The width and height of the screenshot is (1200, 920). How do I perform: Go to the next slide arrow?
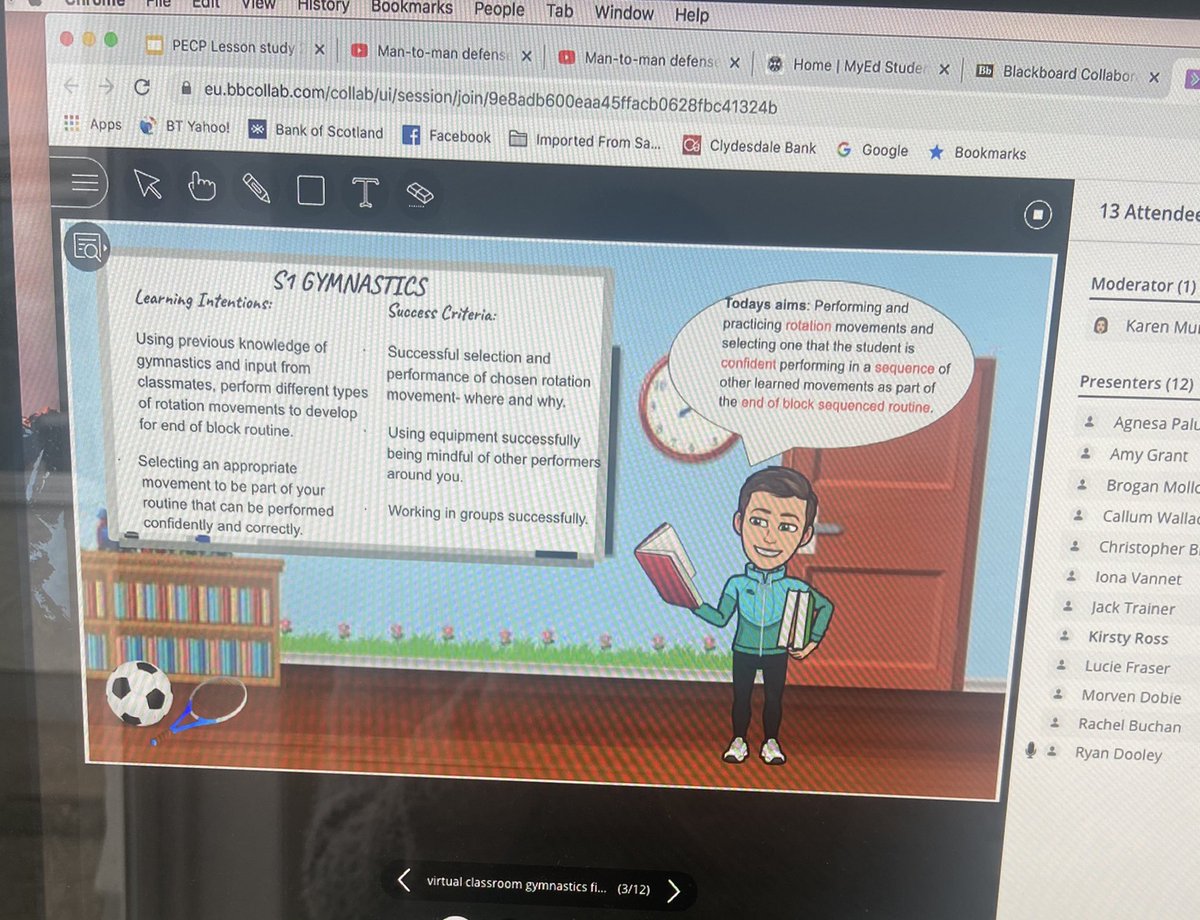tap(674, 890)
